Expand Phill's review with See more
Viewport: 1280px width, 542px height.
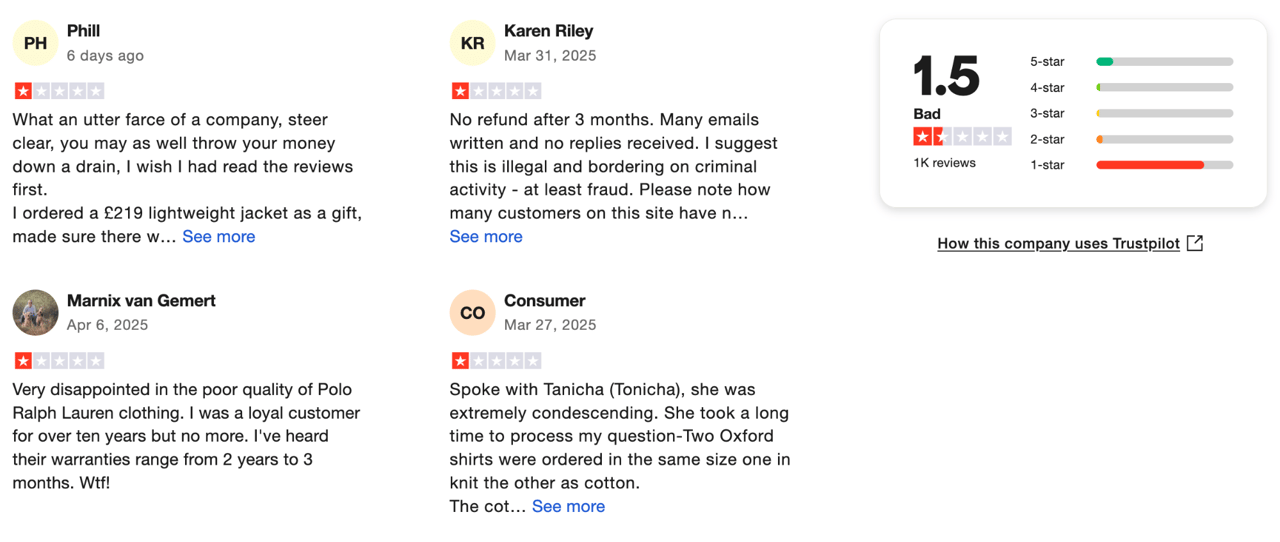[x=218, y=237]
